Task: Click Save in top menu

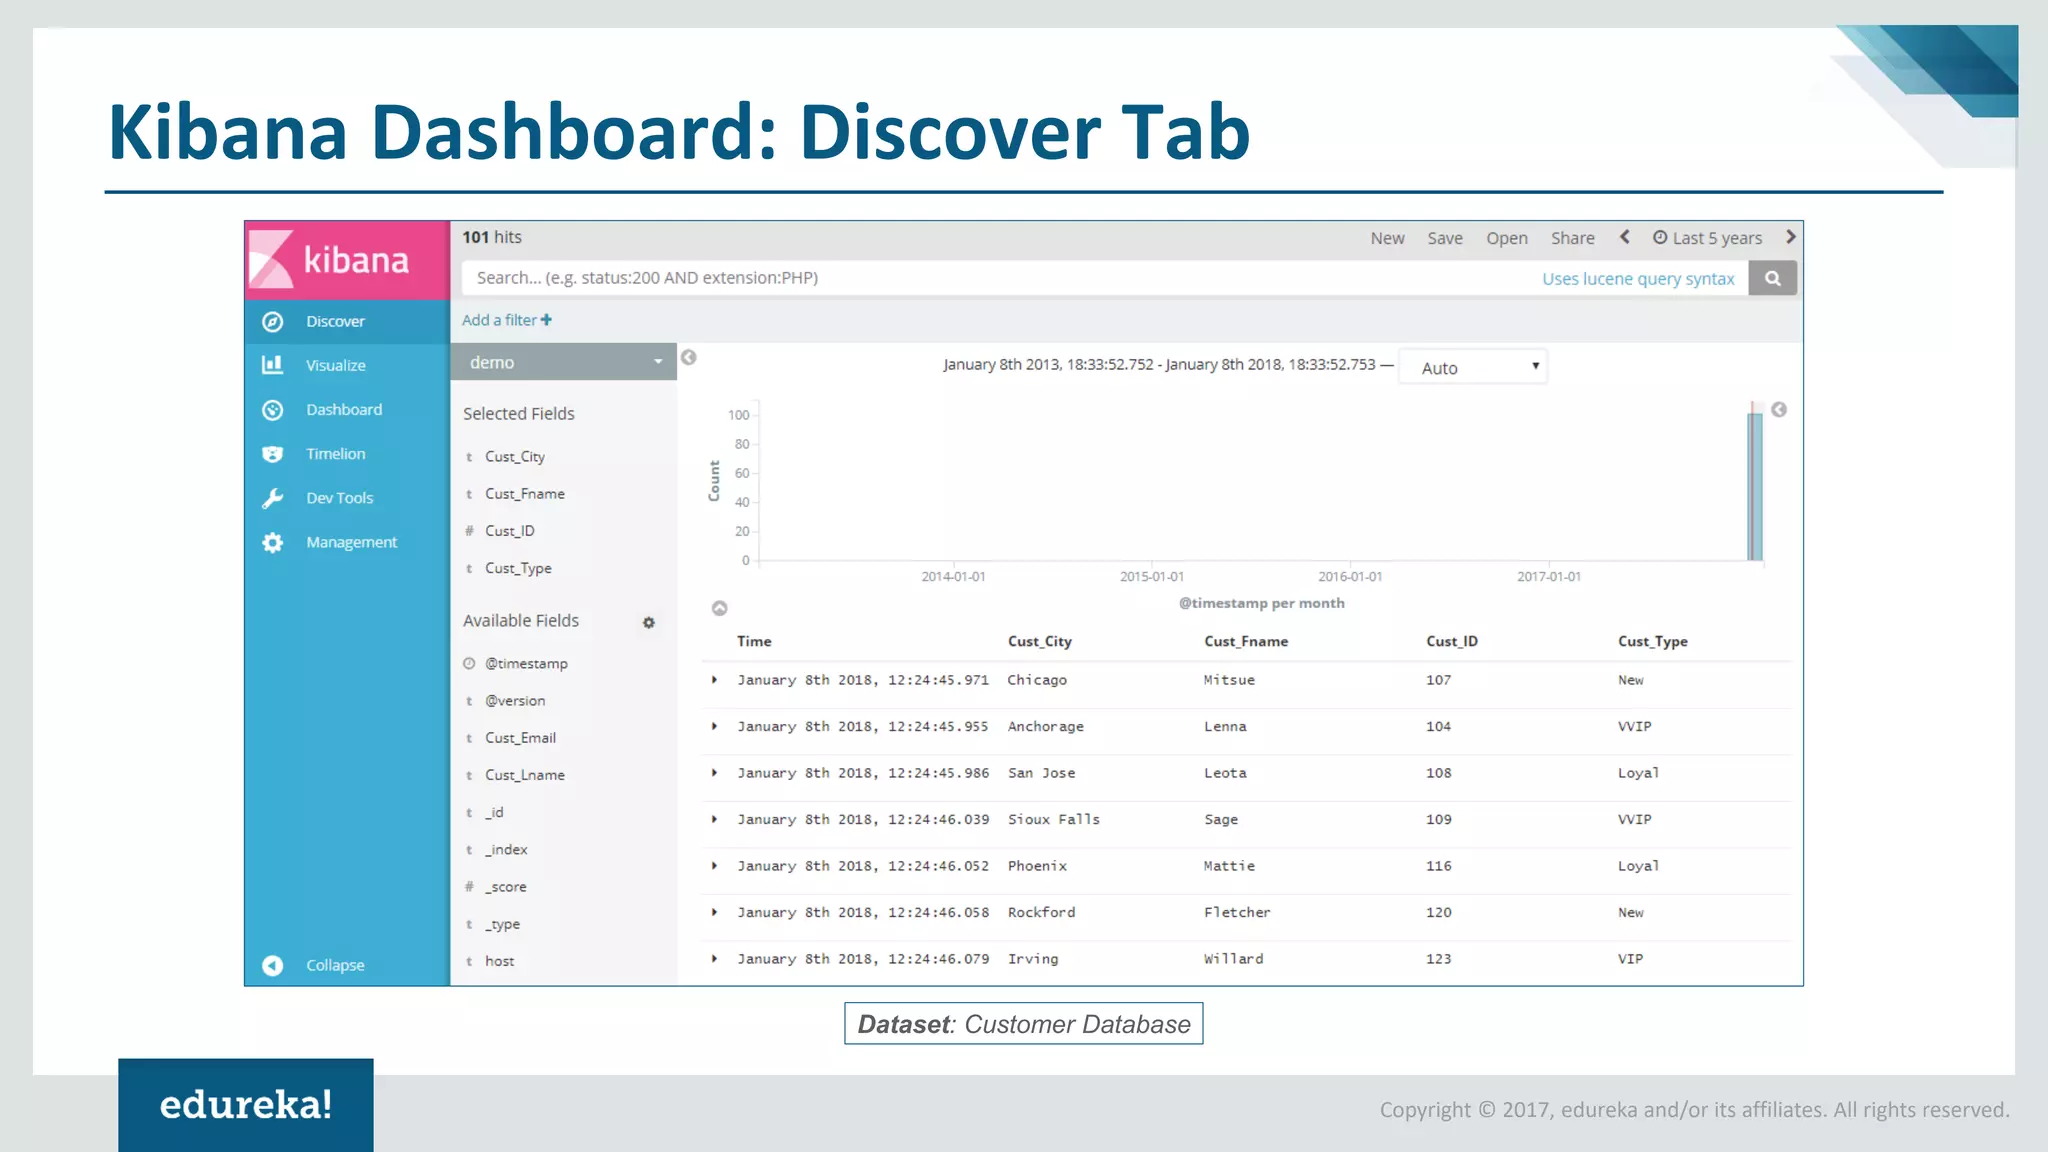Action: pos(1444,238)
